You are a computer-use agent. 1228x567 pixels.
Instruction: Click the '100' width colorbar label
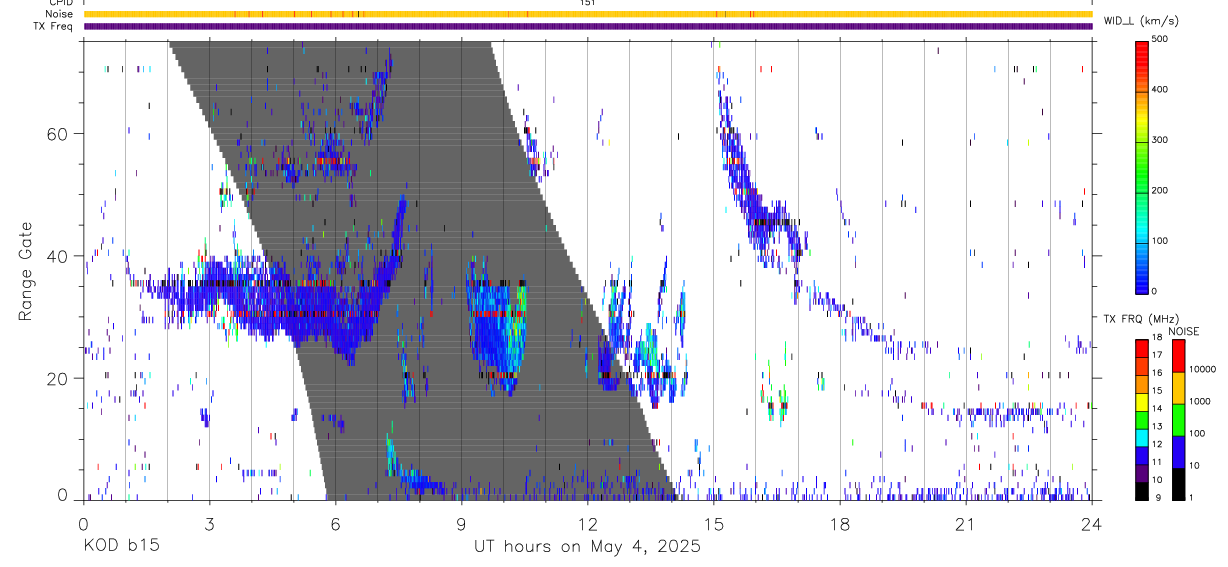click(1159, 241)
